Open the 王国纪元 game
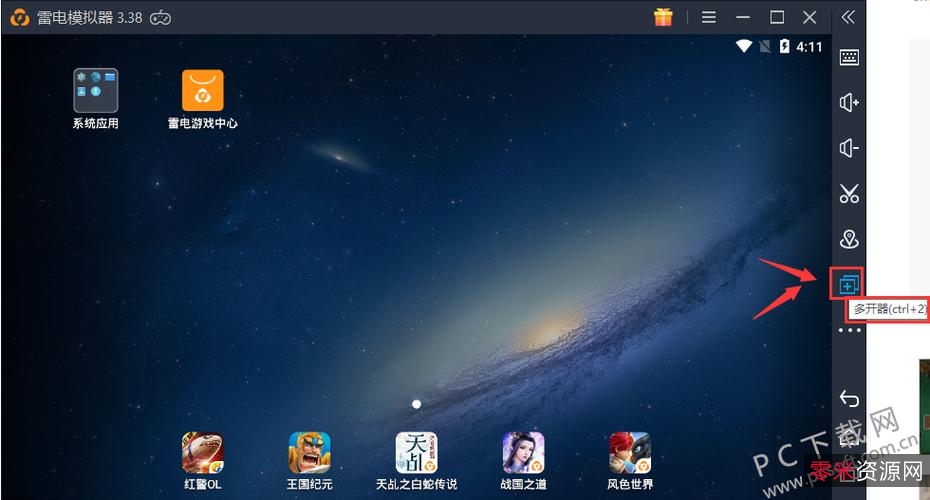930x500 pixels. 309,453
